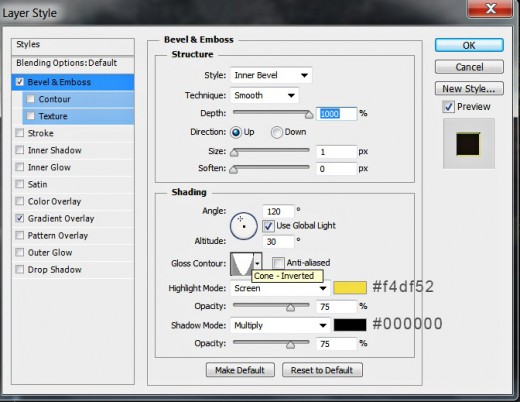
Task: Expand the Technique dropdown showing Smooth
Action: (265, 96)
